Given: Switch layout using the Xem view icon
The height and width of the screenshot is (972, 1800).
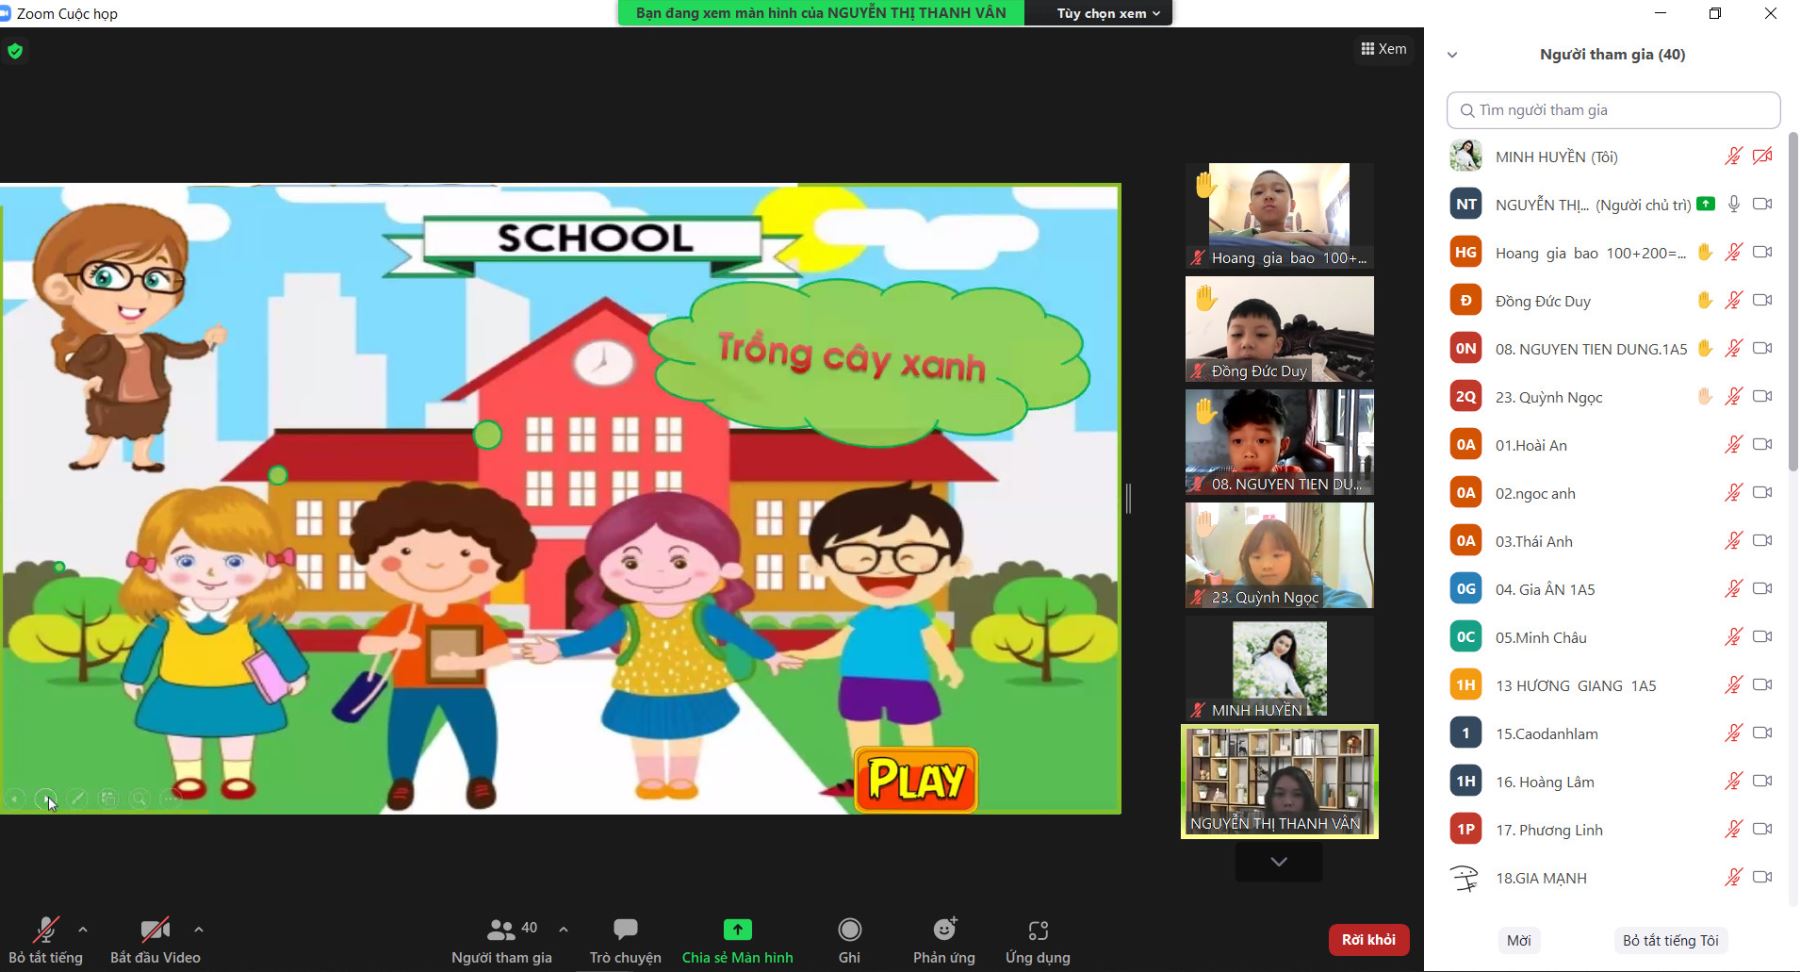Looking at the screenshot, I should click(x=1384, y=48).
